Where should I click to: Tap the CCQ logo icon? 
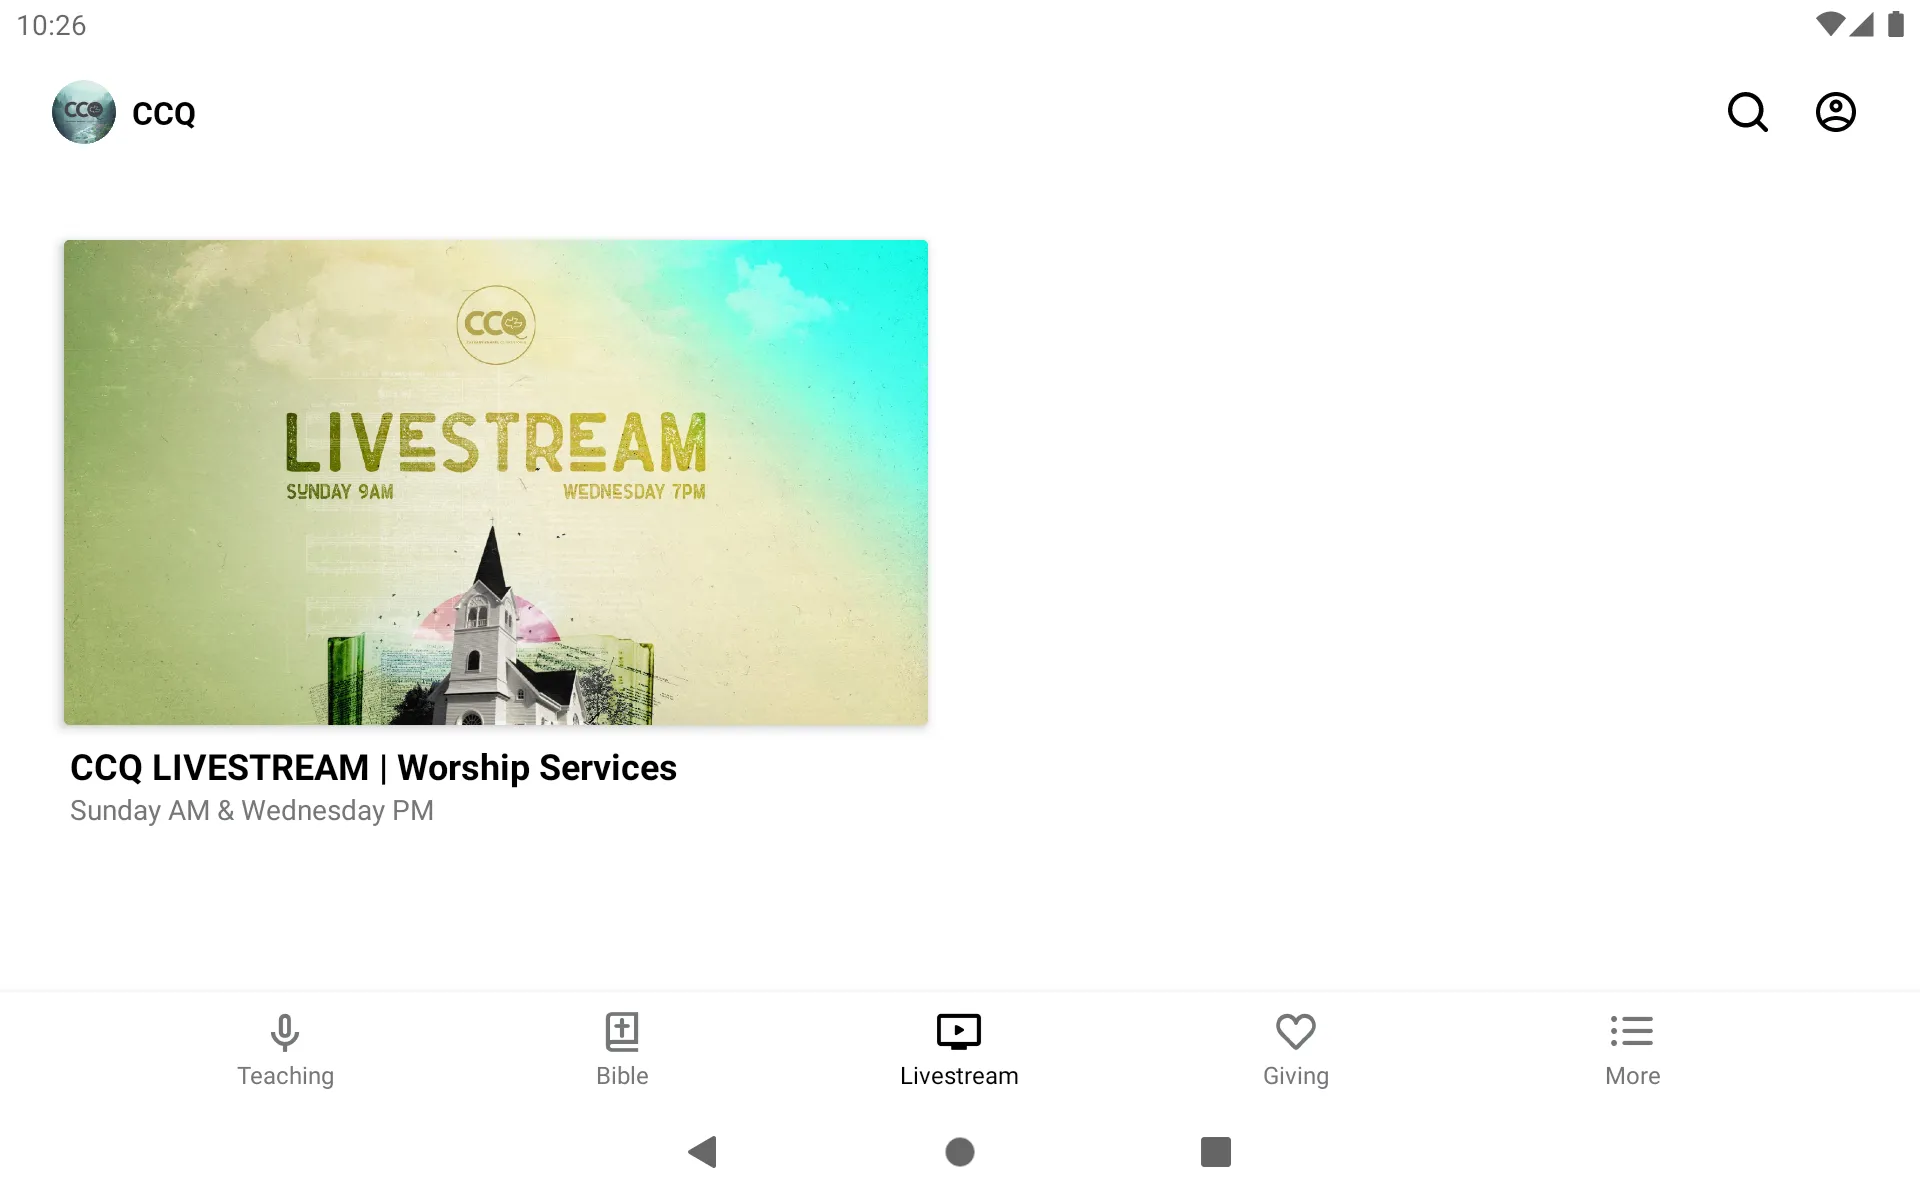[x=83, y=112]
